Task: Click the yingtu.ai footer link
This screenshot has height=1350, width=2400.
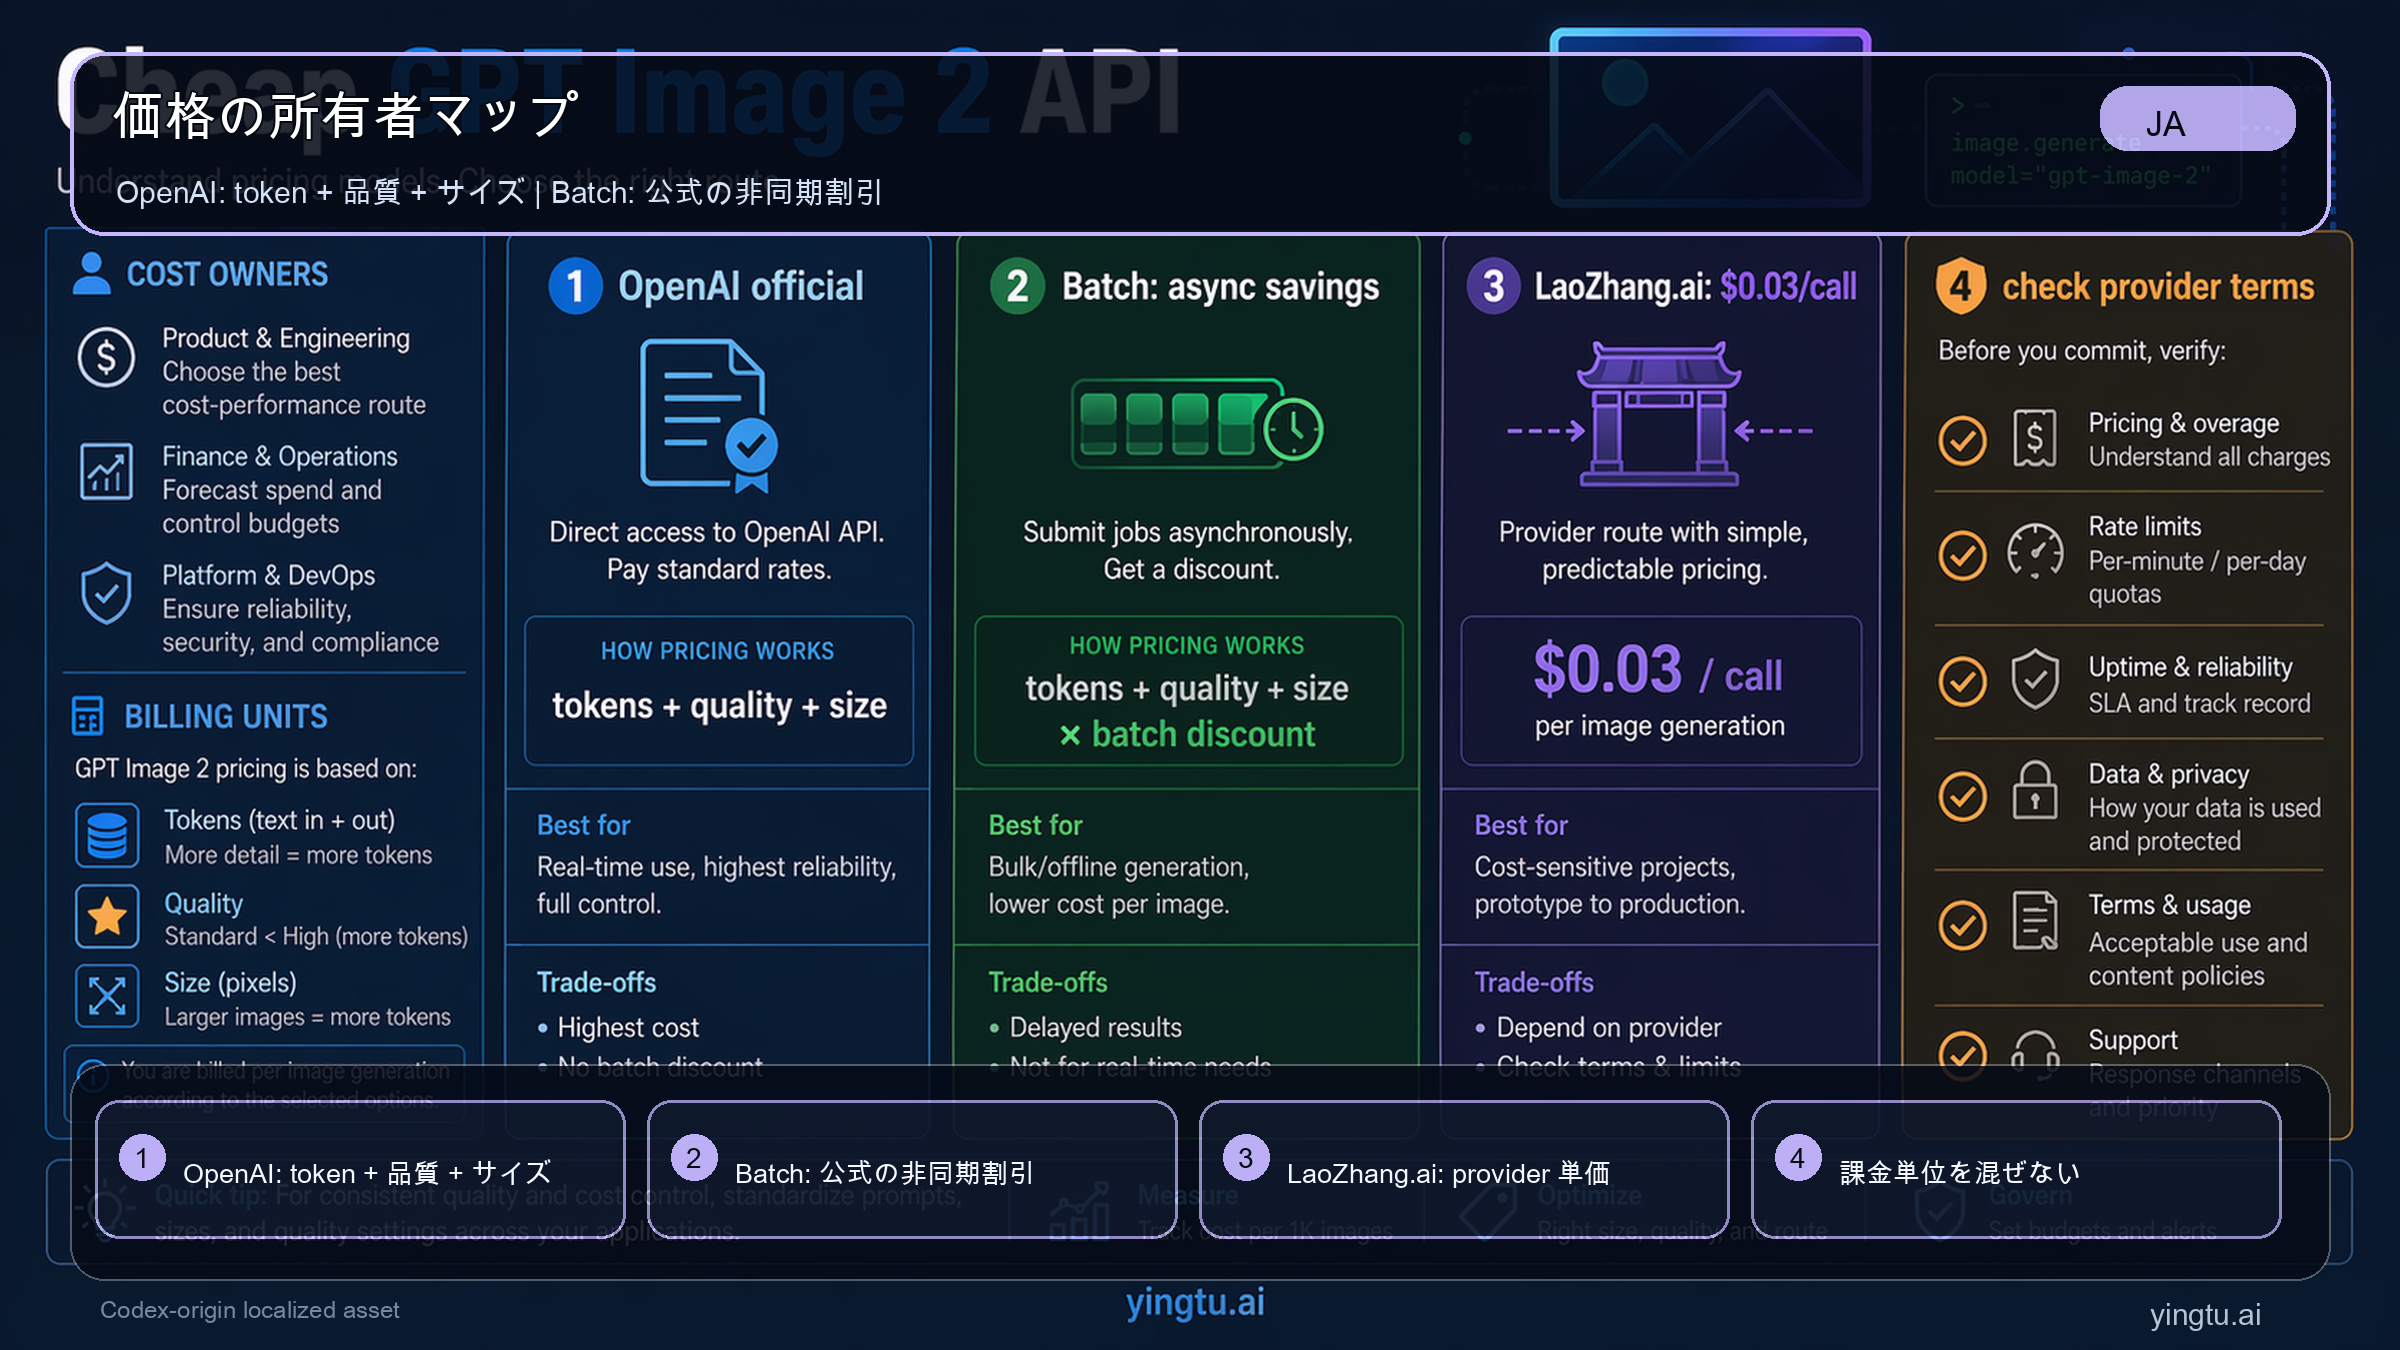Action: click(x=1196, y=1303)
